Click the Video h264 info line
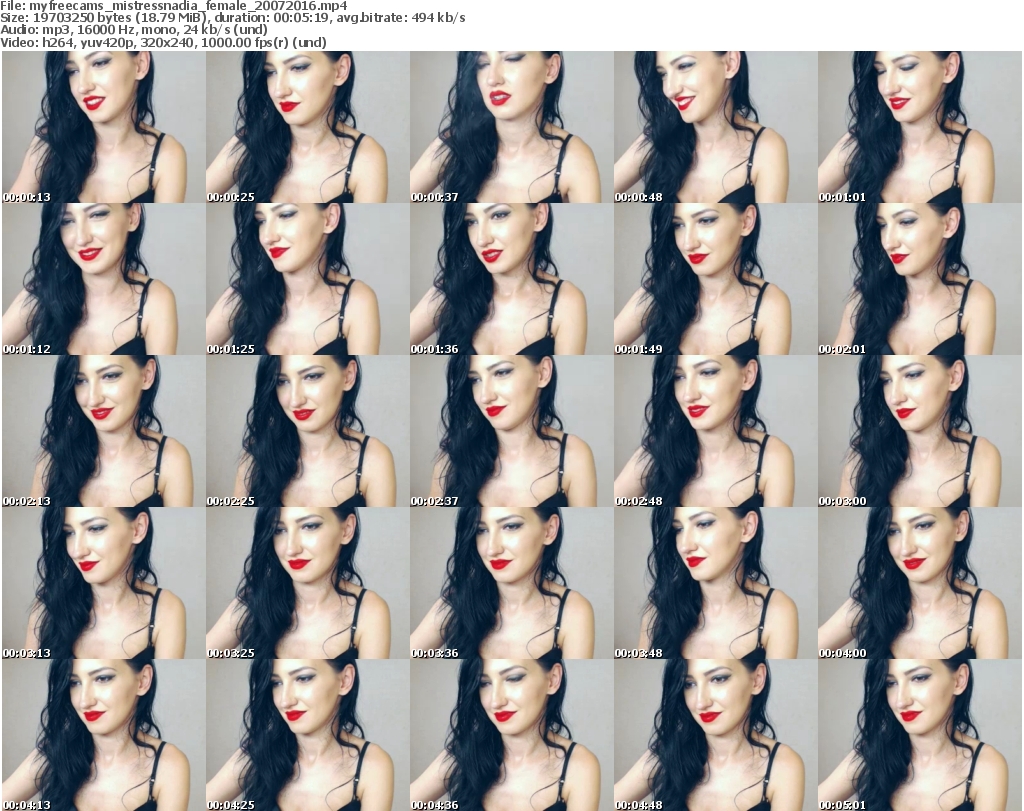Screen dimensions: 1024x811 [163, 42]
